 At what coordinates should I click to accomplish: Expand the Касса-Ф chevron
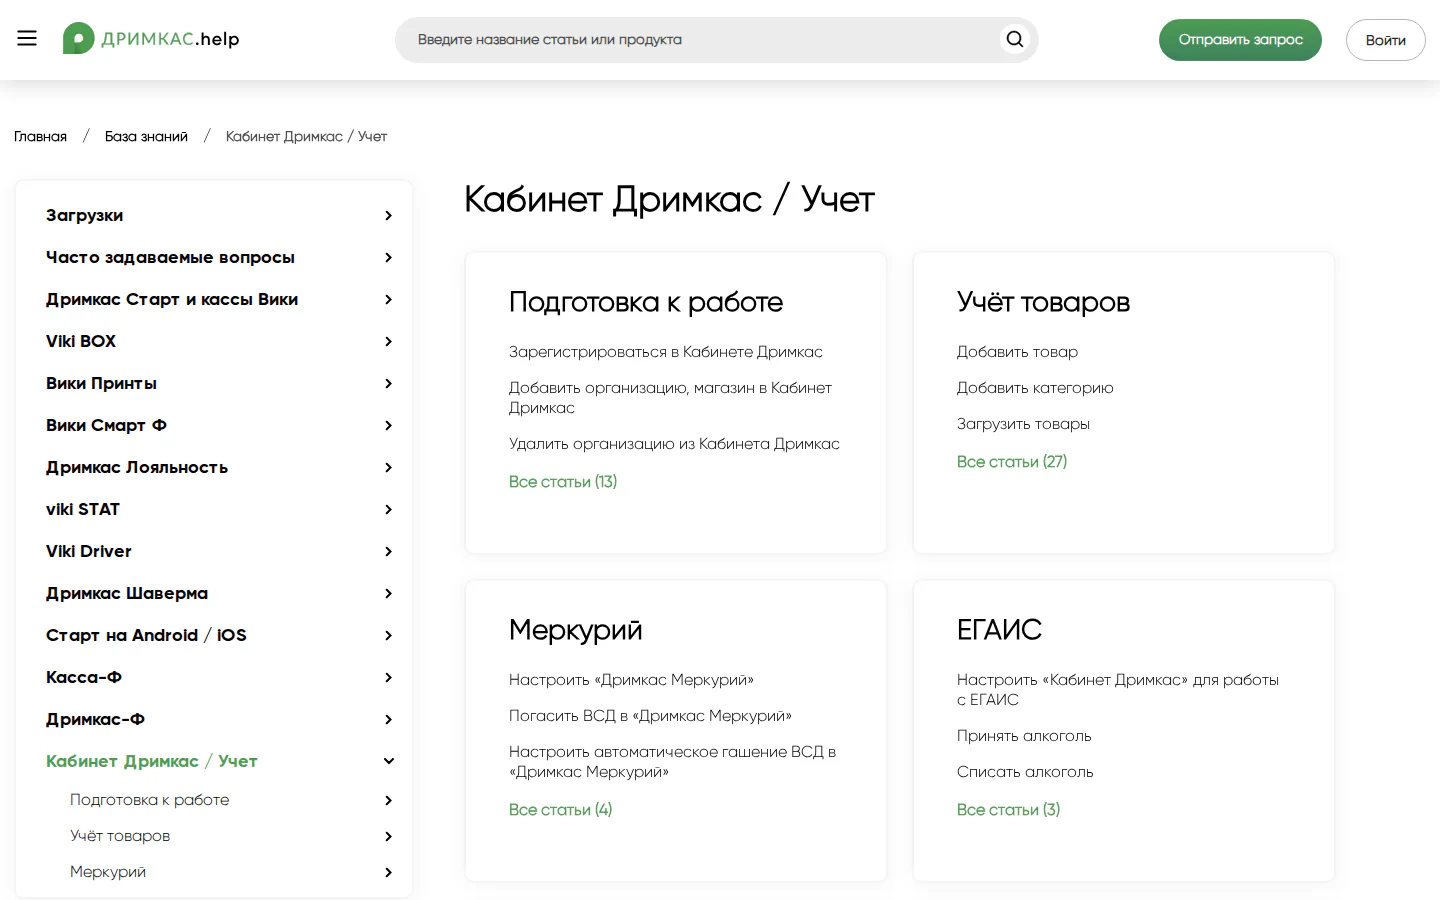(x=388, y=677)
